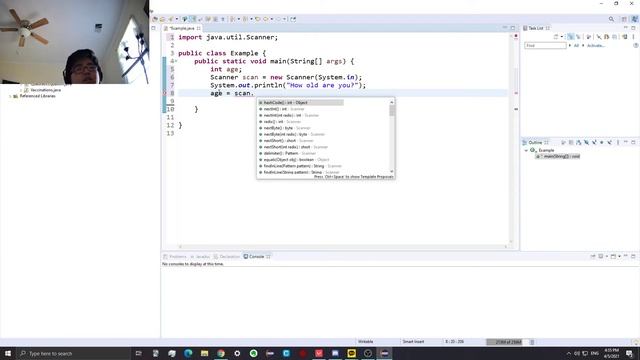Screen dimensions: 640x360
Task: Click the taskbar search box
Action: pyautogui.click(x=74, y=353)
